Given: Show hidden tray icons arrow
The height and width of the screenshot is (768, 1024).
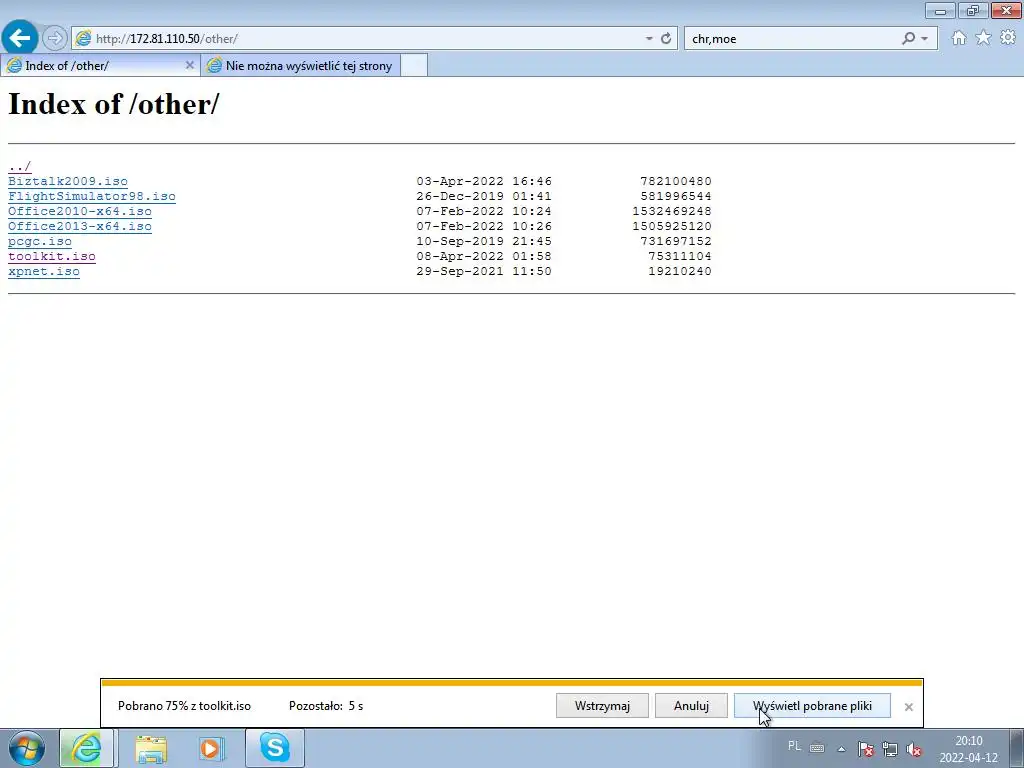Looking at the screenshot, I should pos(842,749).
